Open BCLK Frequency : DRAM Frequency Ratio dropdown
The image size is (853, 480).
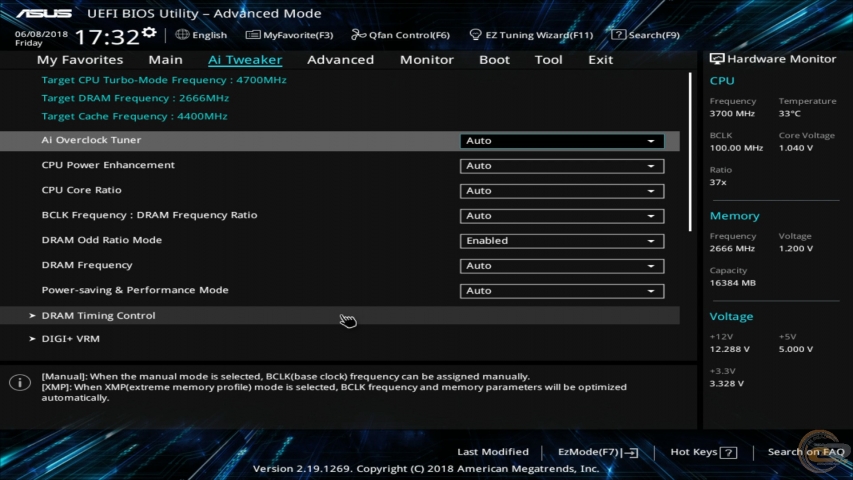(562, 216)
